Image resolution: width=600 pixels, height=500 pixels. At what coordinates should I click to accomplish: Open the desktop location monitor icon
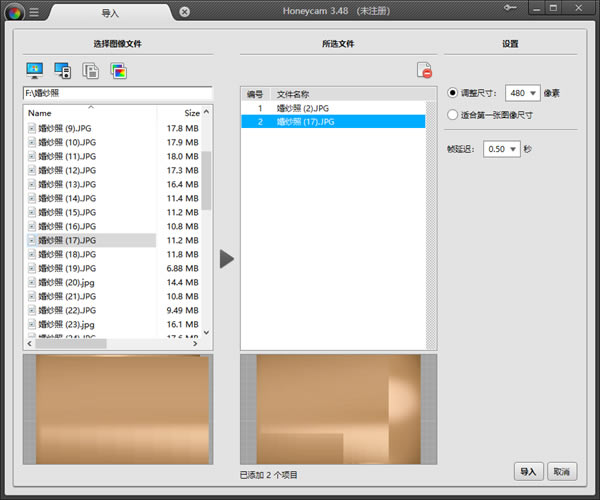[x=34, y=70]
